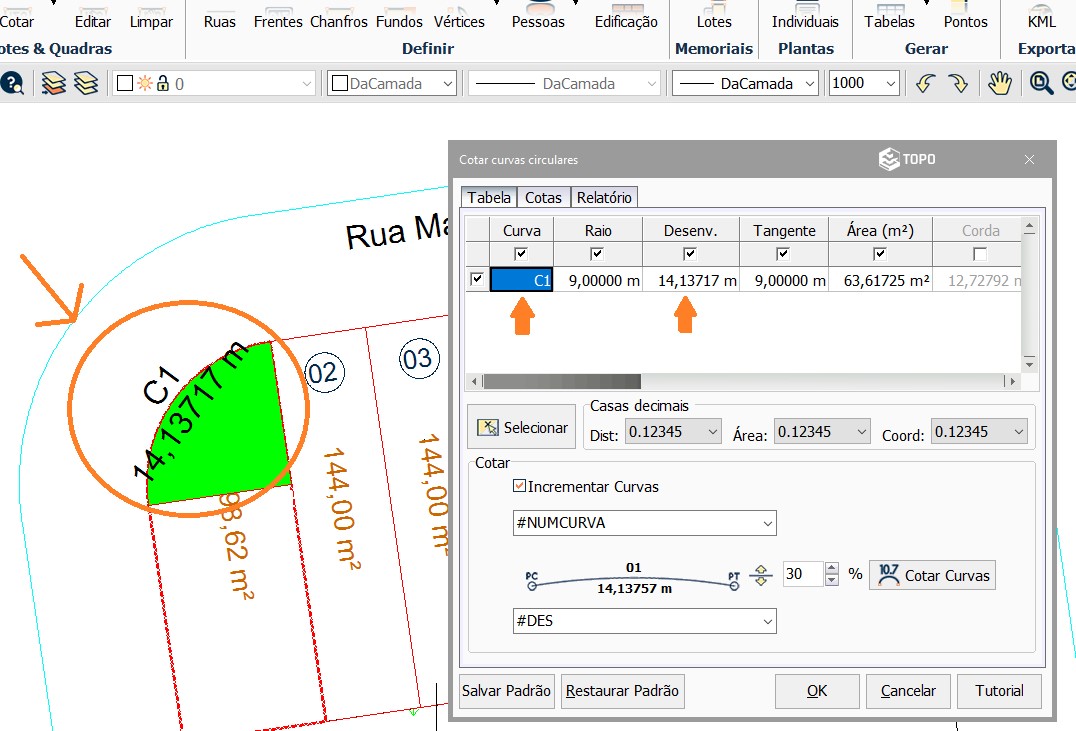
Task: Select the pan hand tool
Action: tap(1000, 84)
